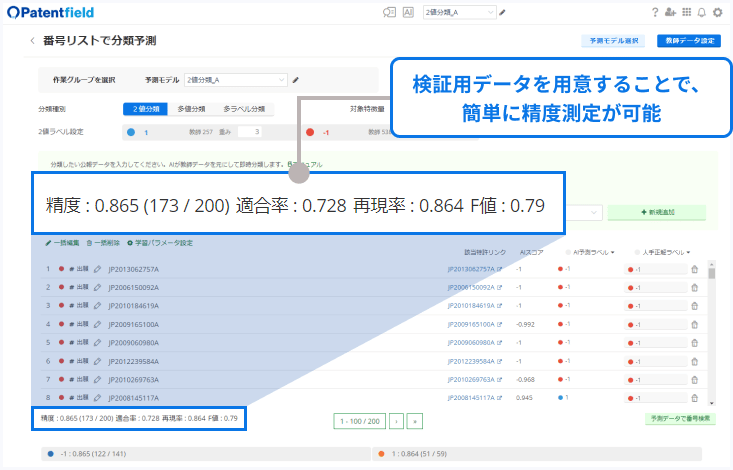Image resolution: width=733 pixels, height=470 pixels.
Task: Open patent link JP2008145117A
Action: (x=474, y=398)
